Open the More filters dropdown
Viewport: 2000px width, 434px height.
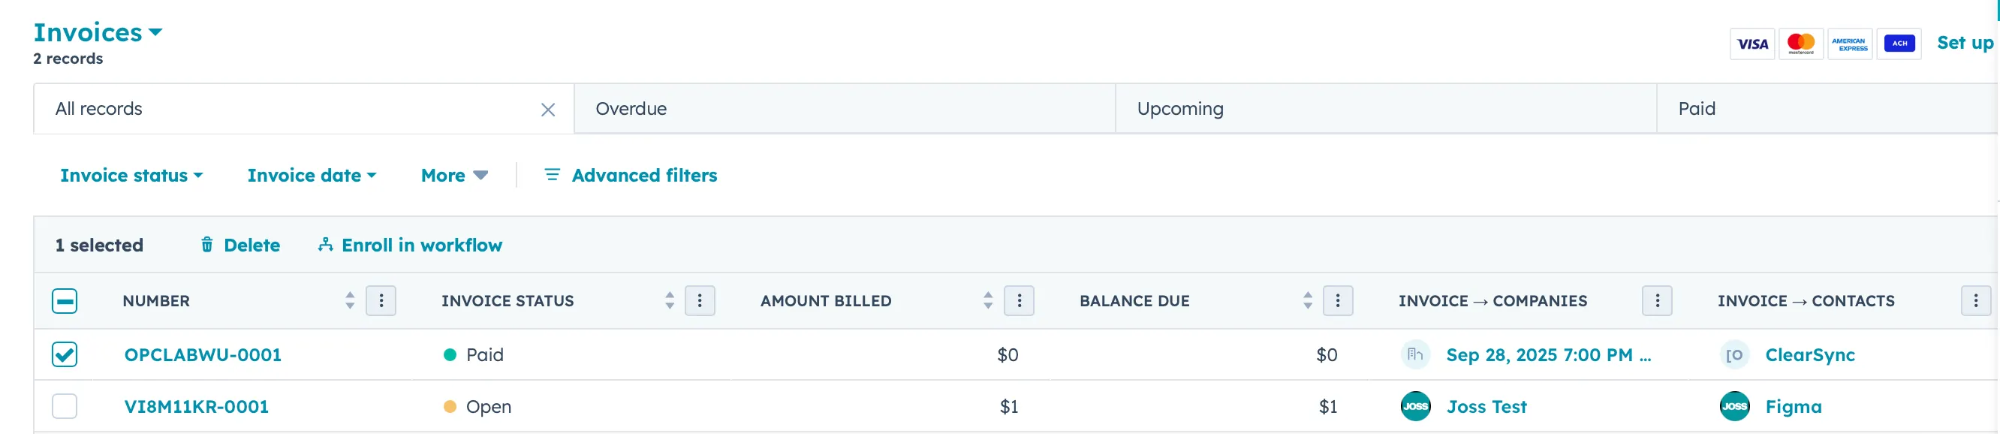454,176
